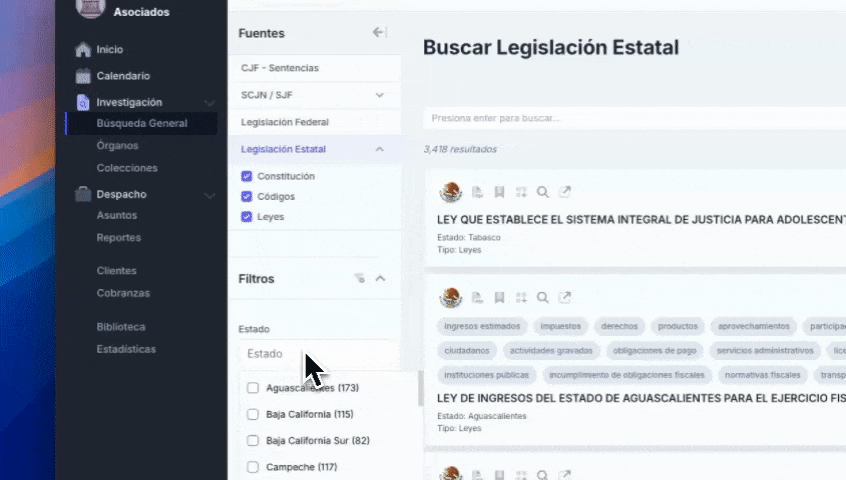Download PDF of Ley de Ingresos Aguascalientes

[477, 297]
